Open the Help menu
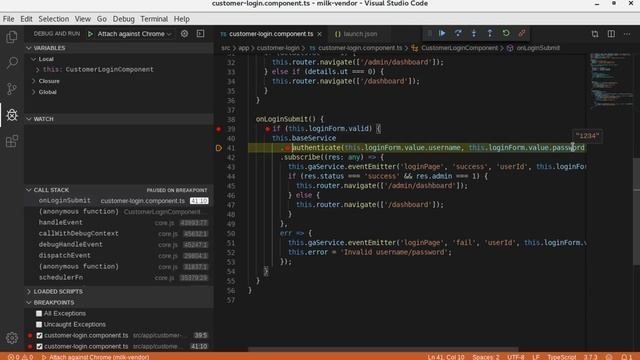Image resolution: width=640 pixels, height=360 pixels. pyautogui.click(x=182, y=19)
